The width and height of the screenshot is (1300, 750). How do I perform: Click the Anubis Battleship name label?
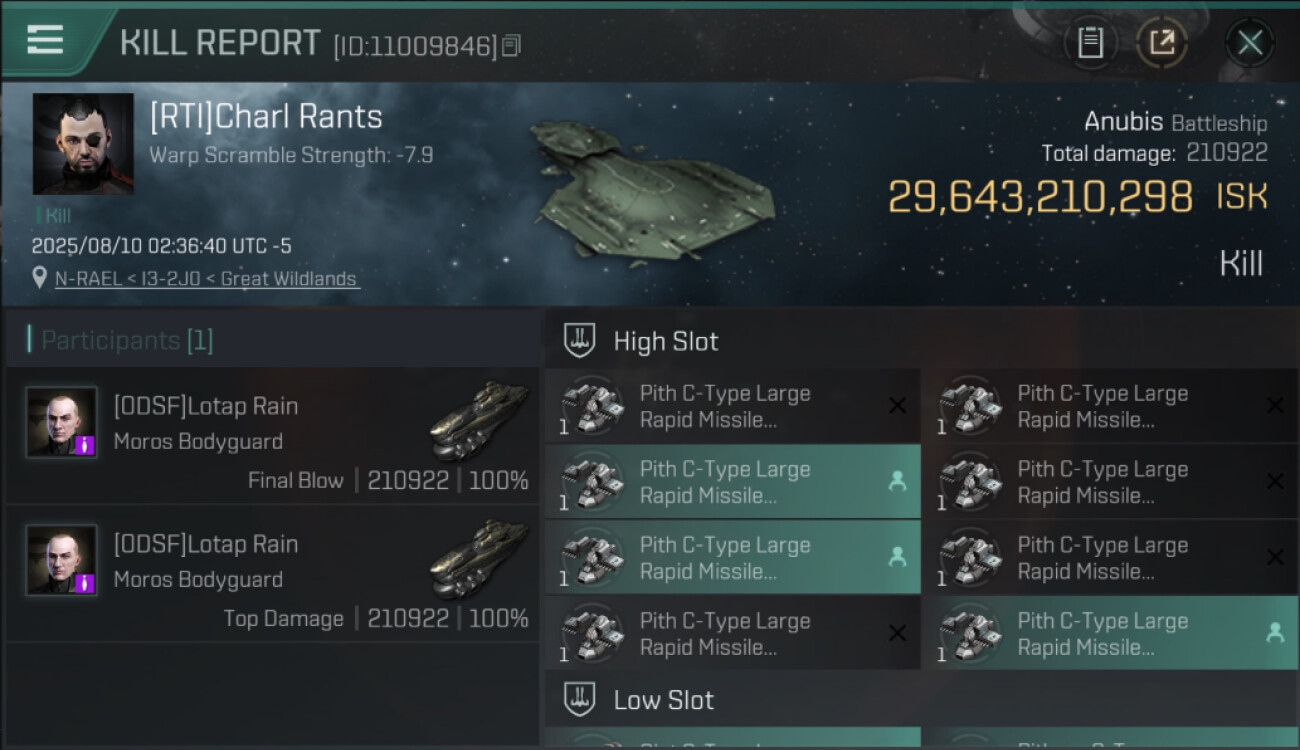(1175, 123)
